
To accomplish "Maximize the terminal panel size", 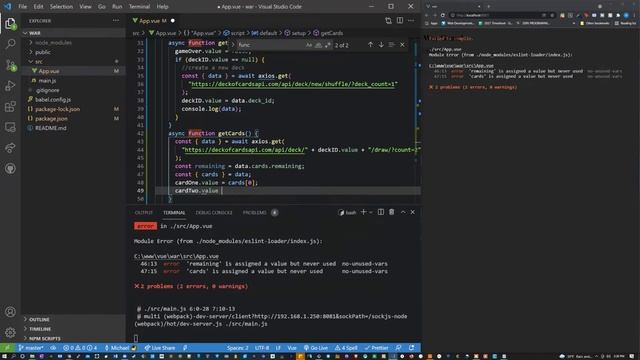I will pyautogui.click(x=403, y=212).
